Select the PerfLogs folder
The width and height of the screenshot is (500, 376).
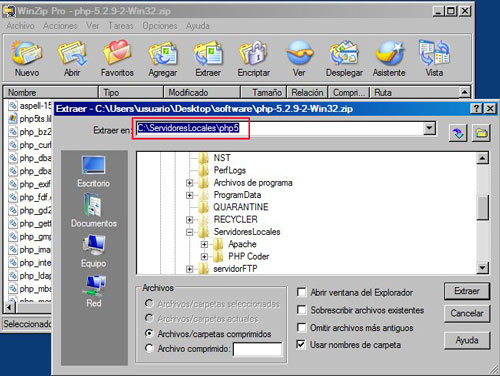coord(230,170)
